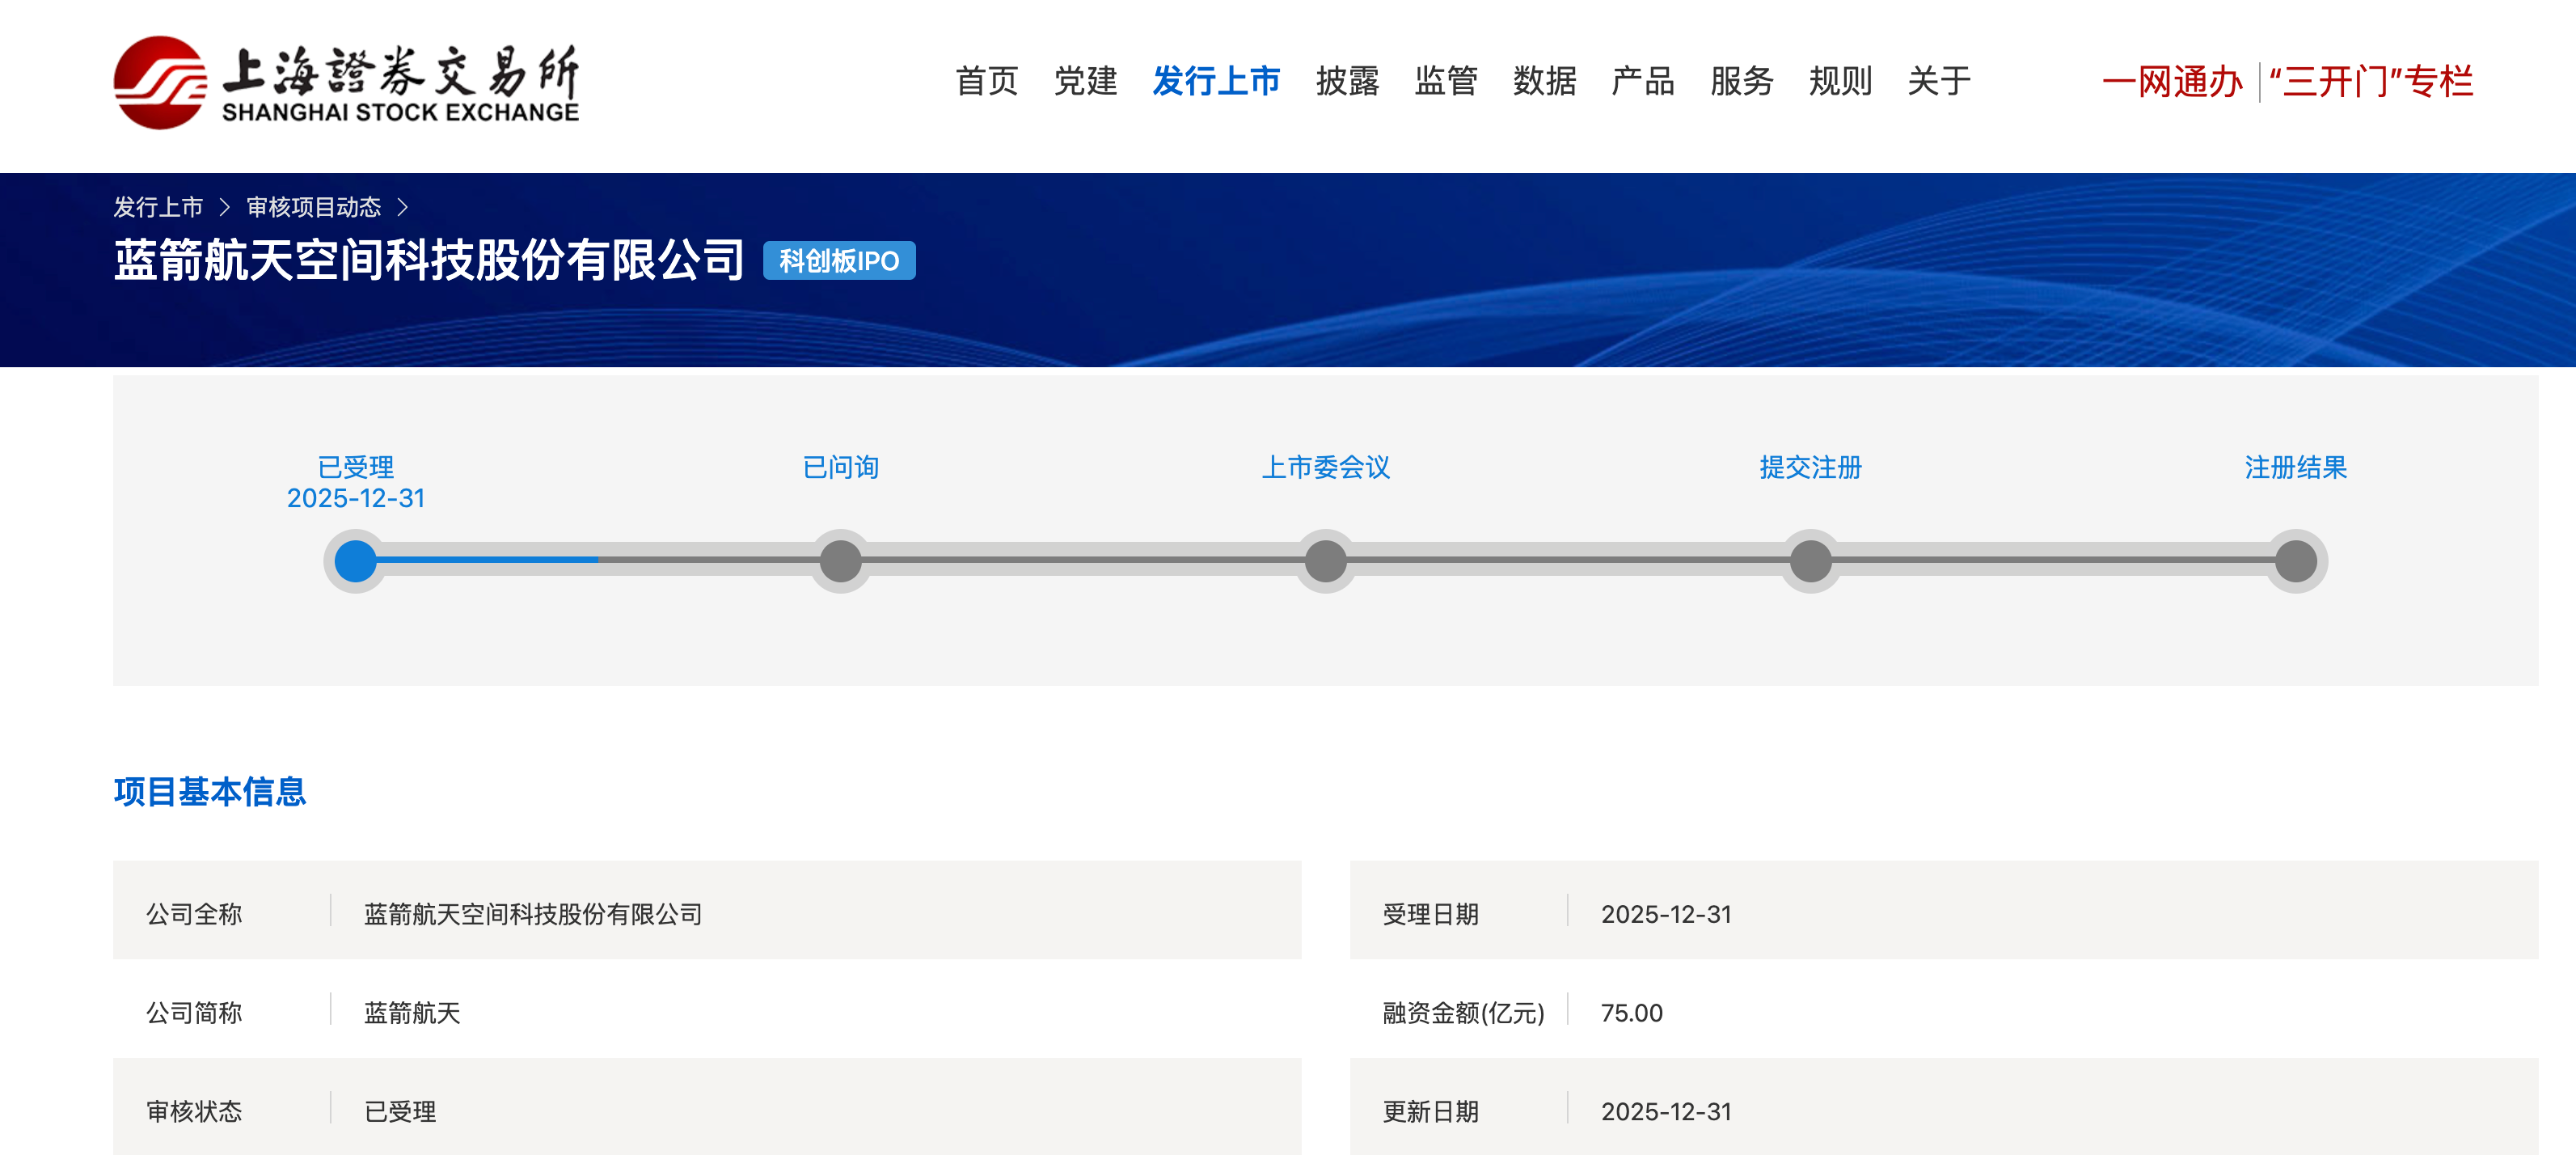Click the Shanghai Stock Exchange logo

(346, 82)
